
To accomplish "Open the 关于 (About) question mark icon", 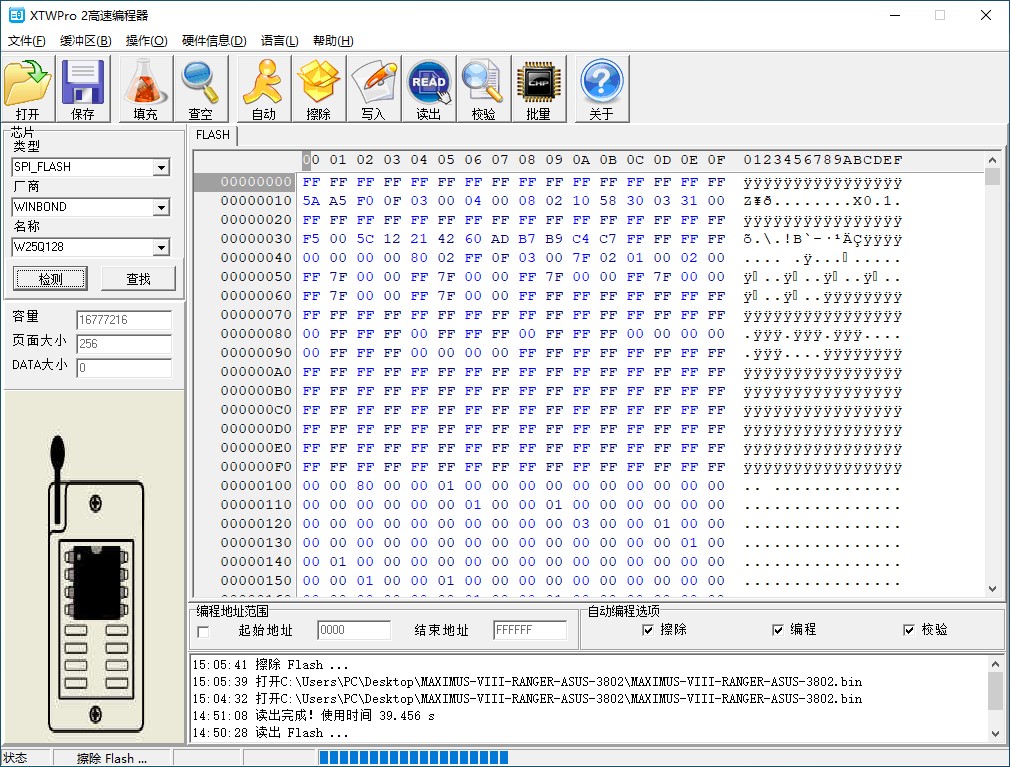I will [x=601, y=84].
